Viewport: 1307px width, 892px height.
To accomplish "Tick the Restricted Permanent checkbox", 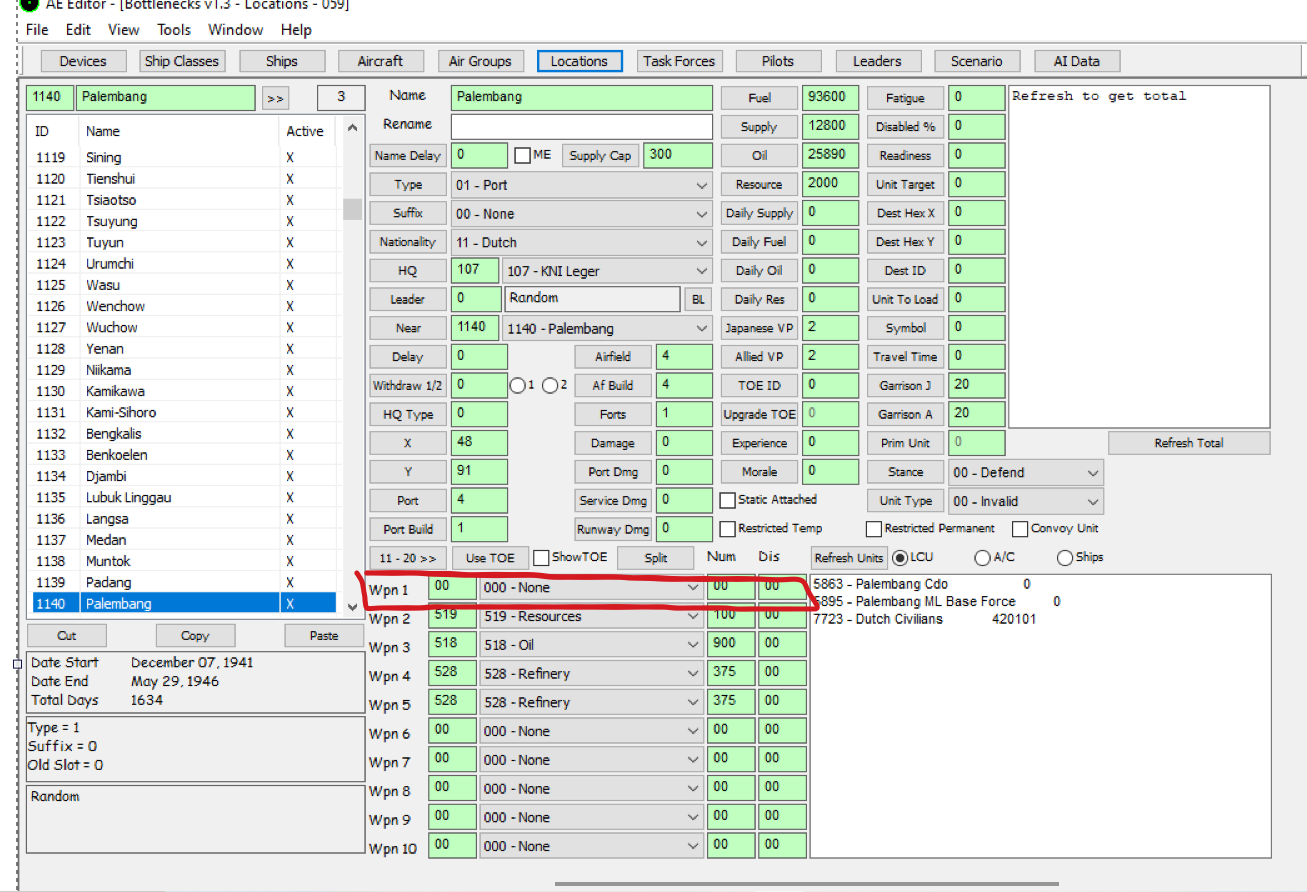I will tap(874, 529).
